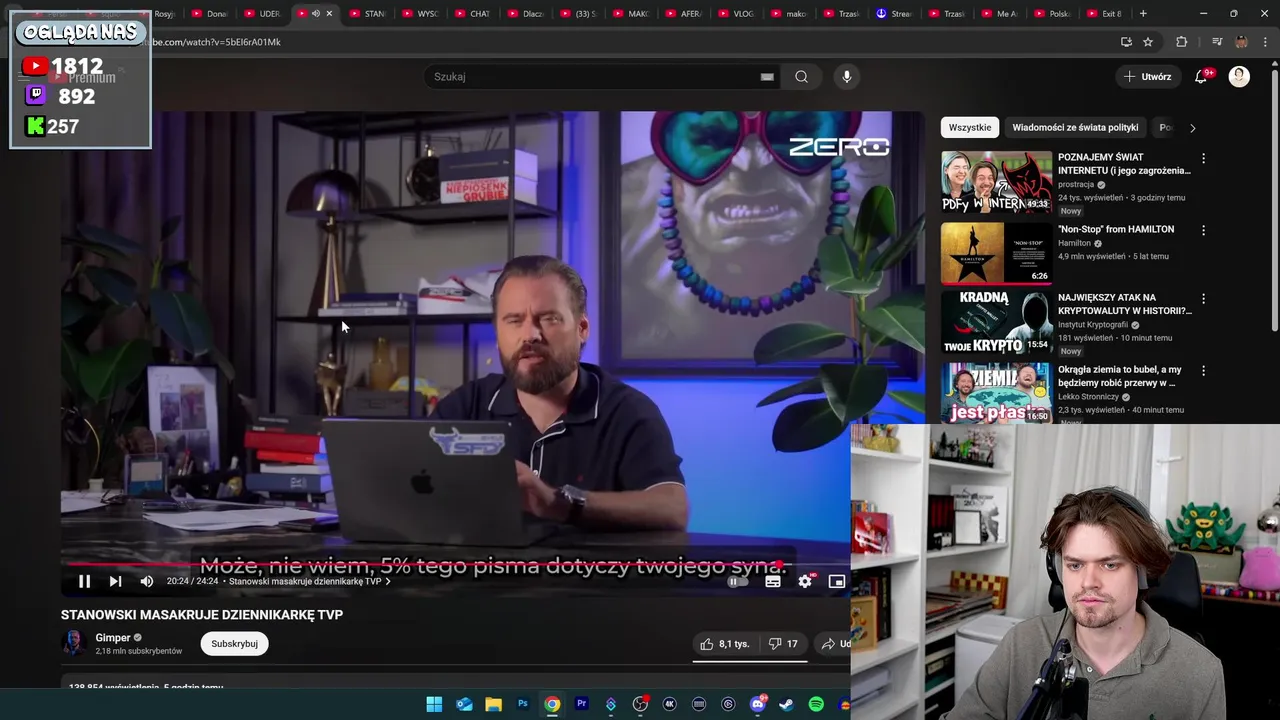Open File Explorer from the taskbar
The height and width of the screenshot is (720, 1280).
click(493, 704)
